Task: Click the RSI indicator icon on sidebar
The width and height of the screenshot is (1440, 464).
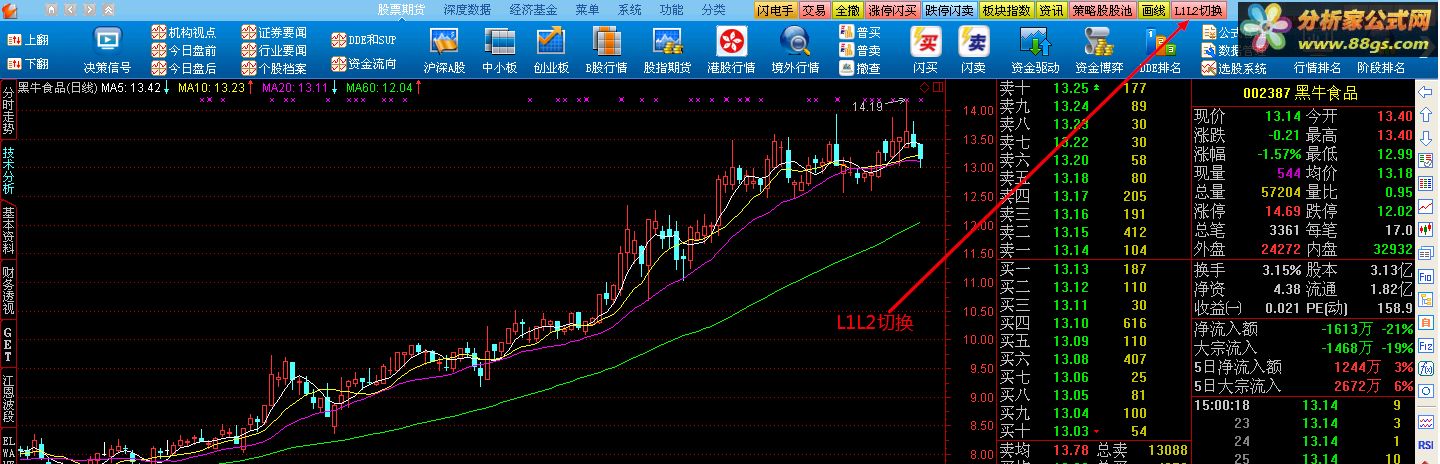Action: coord(1425,443)
